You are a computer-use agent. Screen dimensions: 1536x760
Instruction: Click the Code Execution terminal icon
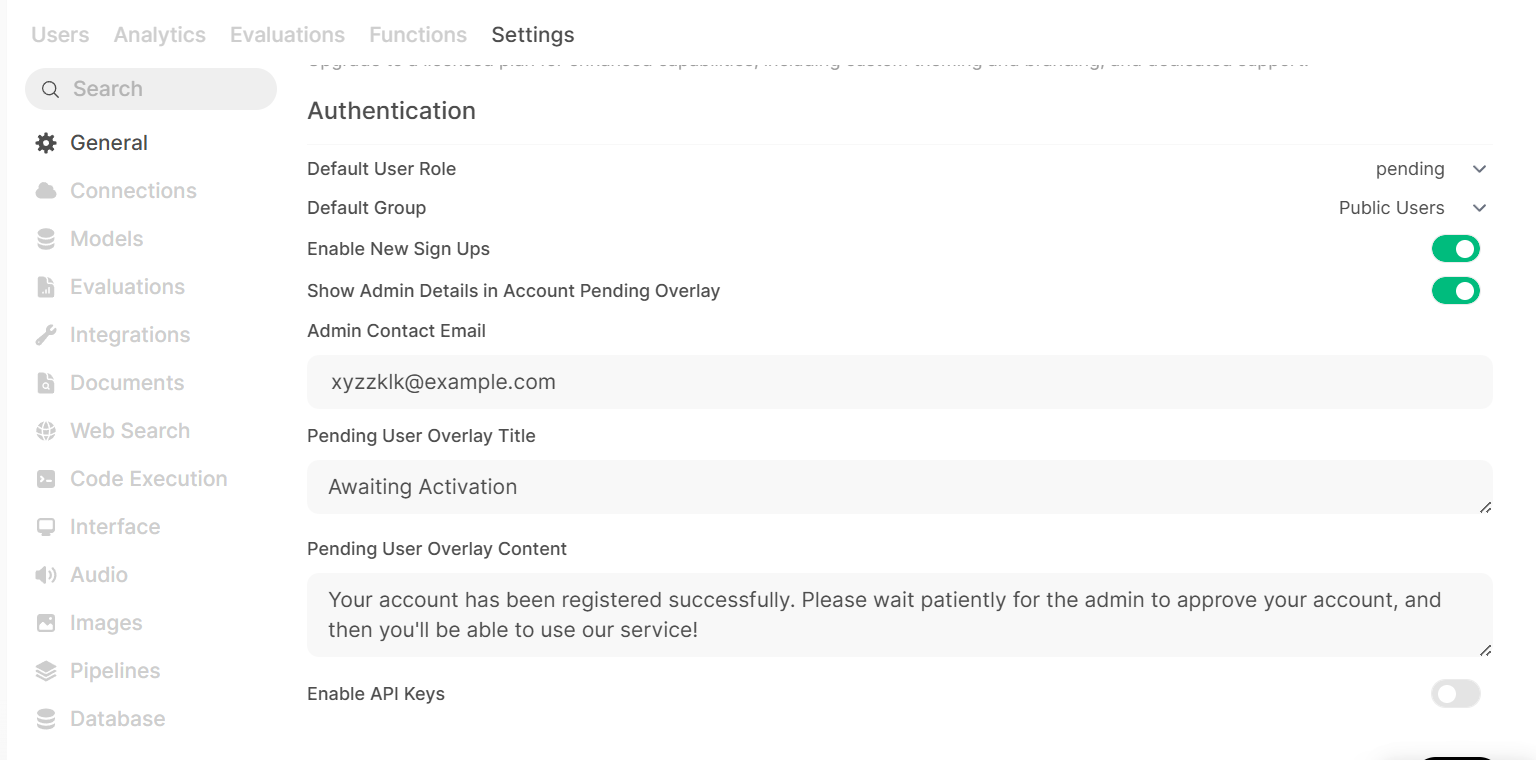coord(46,479)
